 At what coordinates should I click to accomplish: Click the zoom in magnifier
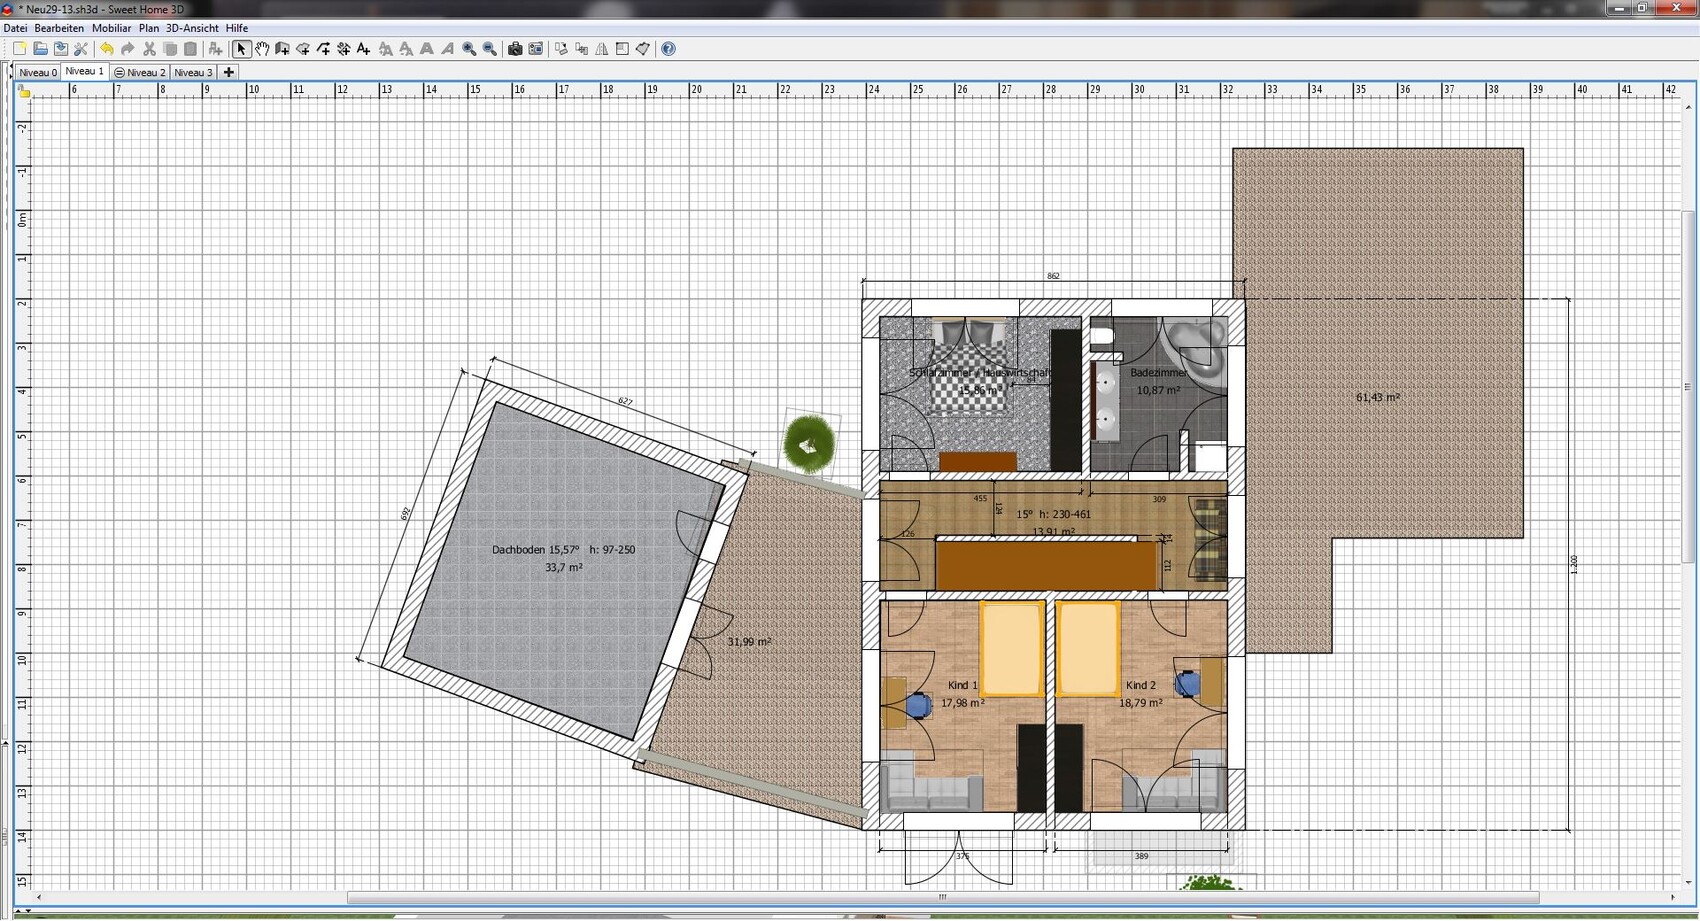469,49
